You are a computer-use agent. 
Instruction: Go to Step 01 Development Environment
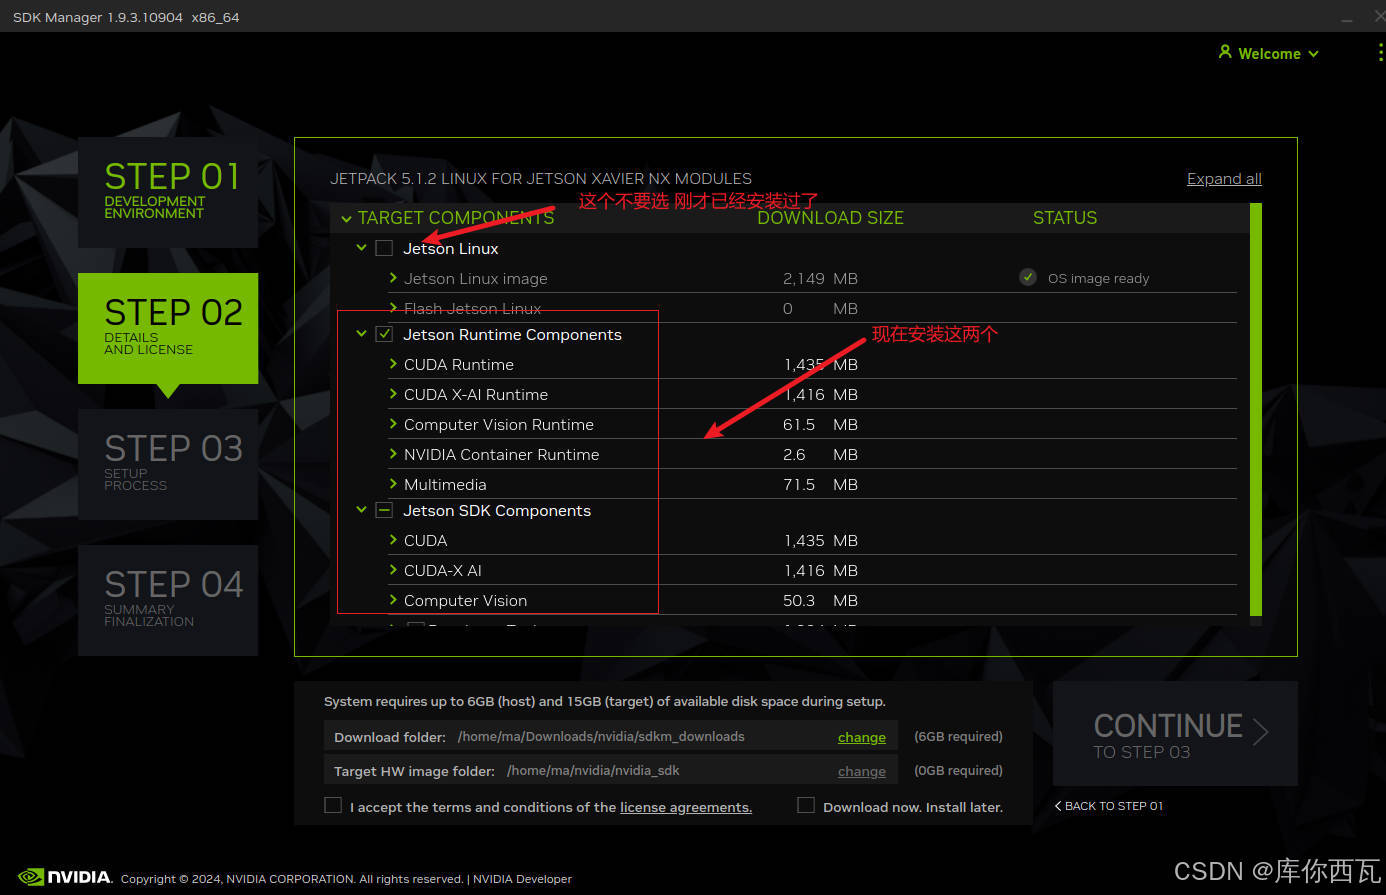tap(168, 192)
